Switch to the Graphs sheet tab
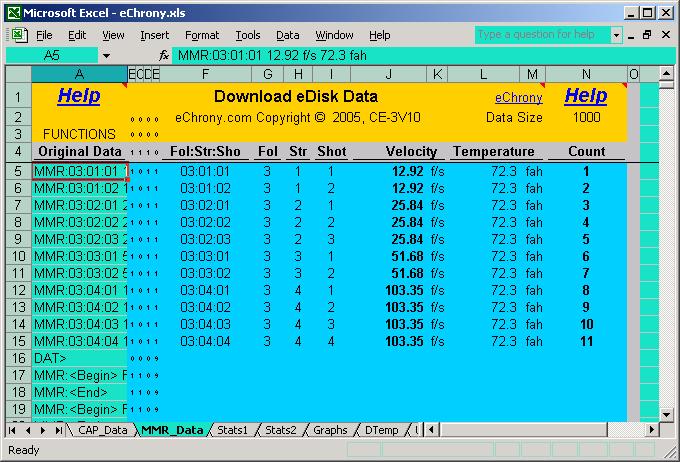This screenshot has width=680, height=462. click(330, 430)
